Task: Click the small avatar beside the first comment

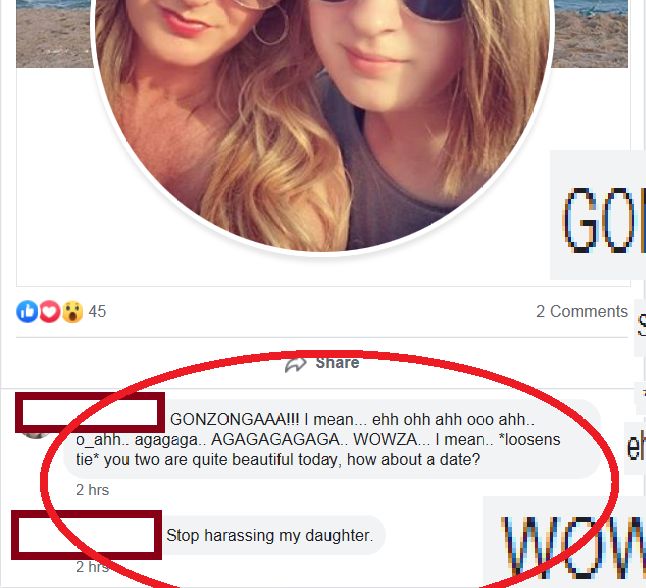Action: pos(35,435)
